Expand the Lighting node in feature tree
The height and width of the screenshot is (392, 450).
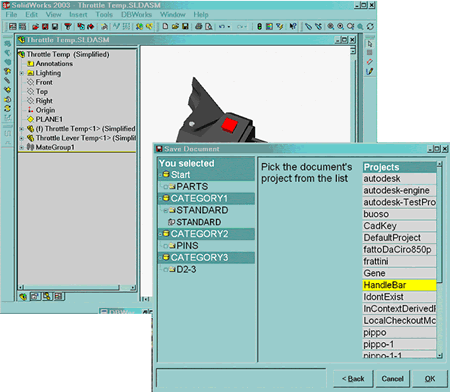click(22, 73)
